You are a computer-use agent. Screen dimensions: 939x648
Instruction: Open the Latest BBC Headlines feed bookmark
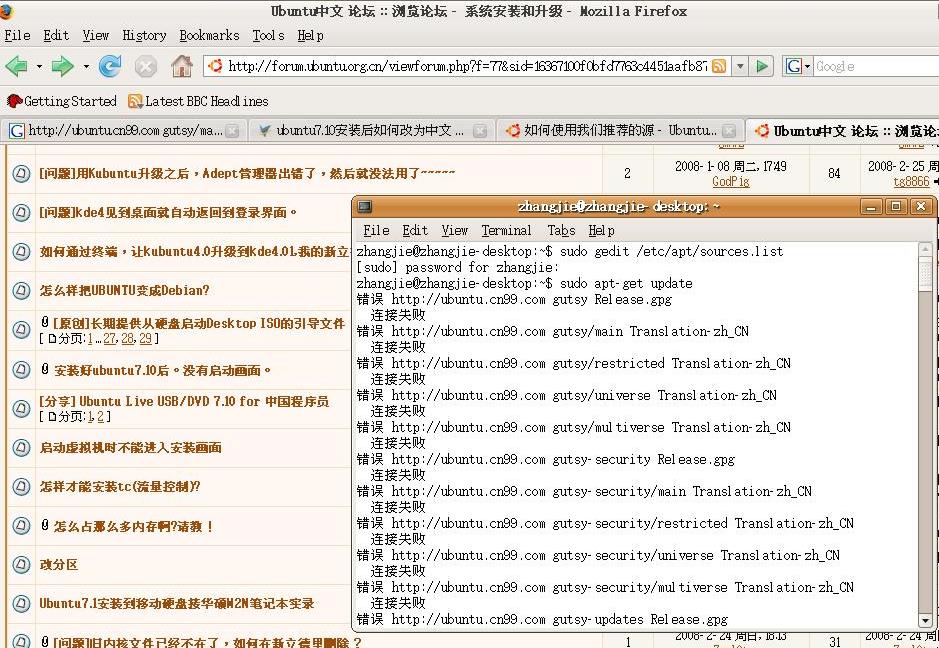point(198,101)
